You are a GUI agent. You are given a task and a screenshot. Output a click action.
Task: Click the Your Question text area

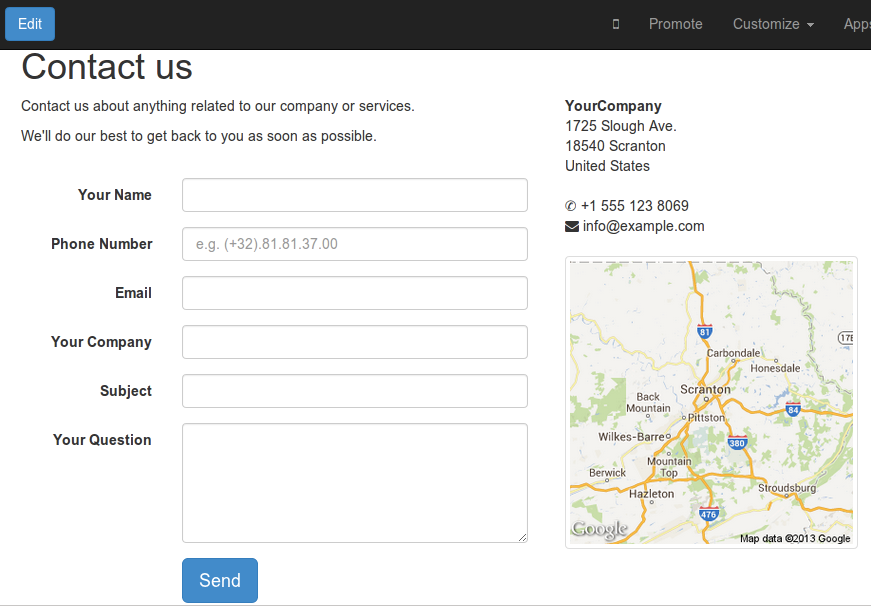point(355,483)
